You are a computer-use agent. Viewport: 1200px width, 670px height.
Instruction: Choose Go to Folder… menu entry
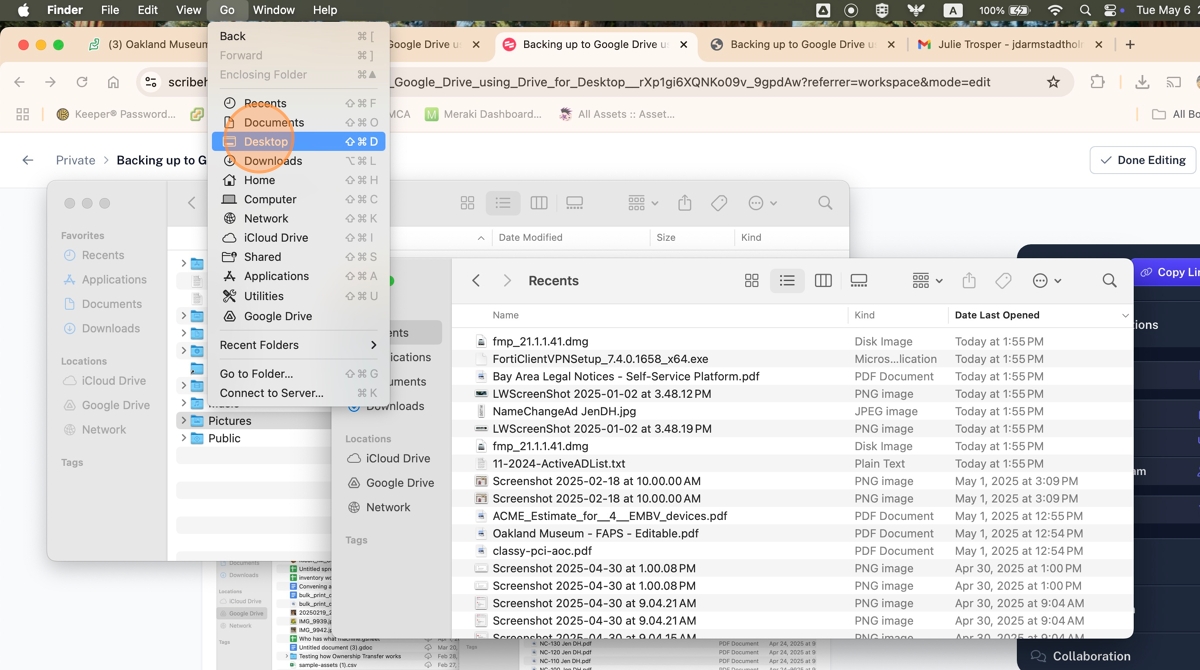pyautogui.click(x=298, y=374)
